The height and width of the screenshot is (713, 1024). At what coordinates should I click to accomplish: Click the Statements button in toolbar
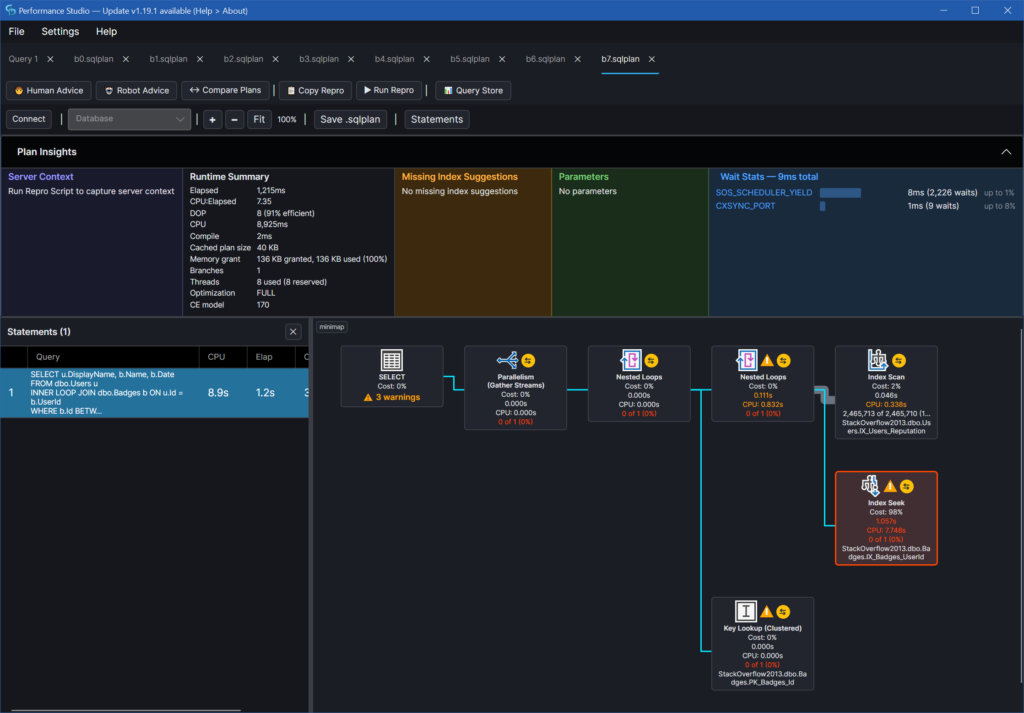point(437,119)
